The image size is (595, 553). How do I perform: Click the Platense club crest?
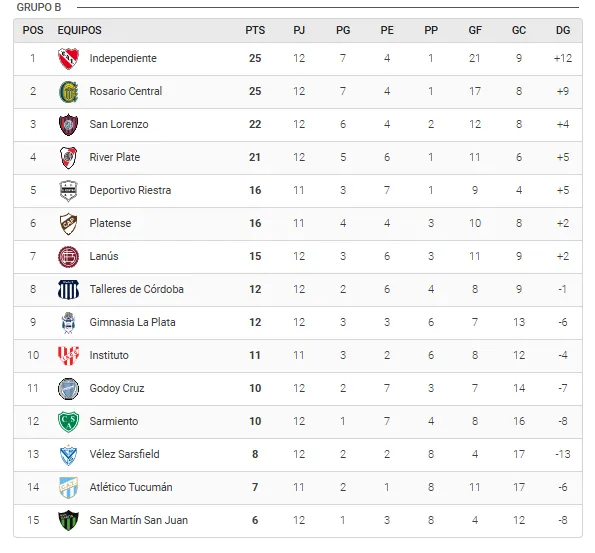point(68,224)
